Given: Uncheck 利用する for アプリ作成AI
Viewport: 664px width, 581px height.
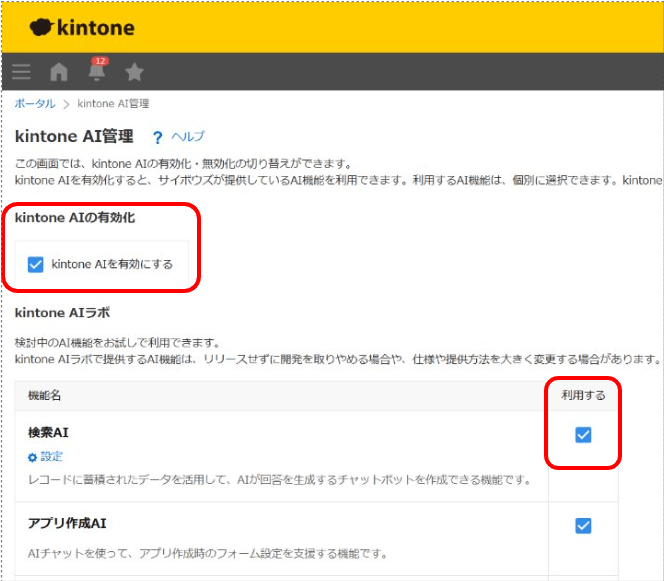Looking at the screenshot, I should click(x=583, y=526).
